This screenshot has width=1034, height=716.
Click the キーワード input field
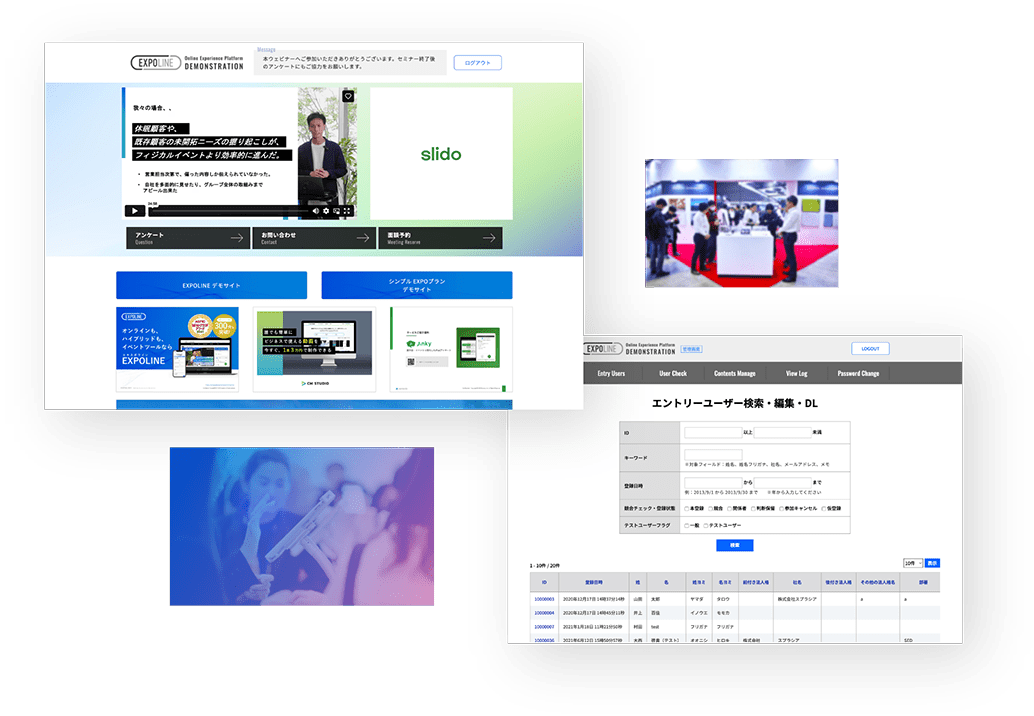point(712,454)
